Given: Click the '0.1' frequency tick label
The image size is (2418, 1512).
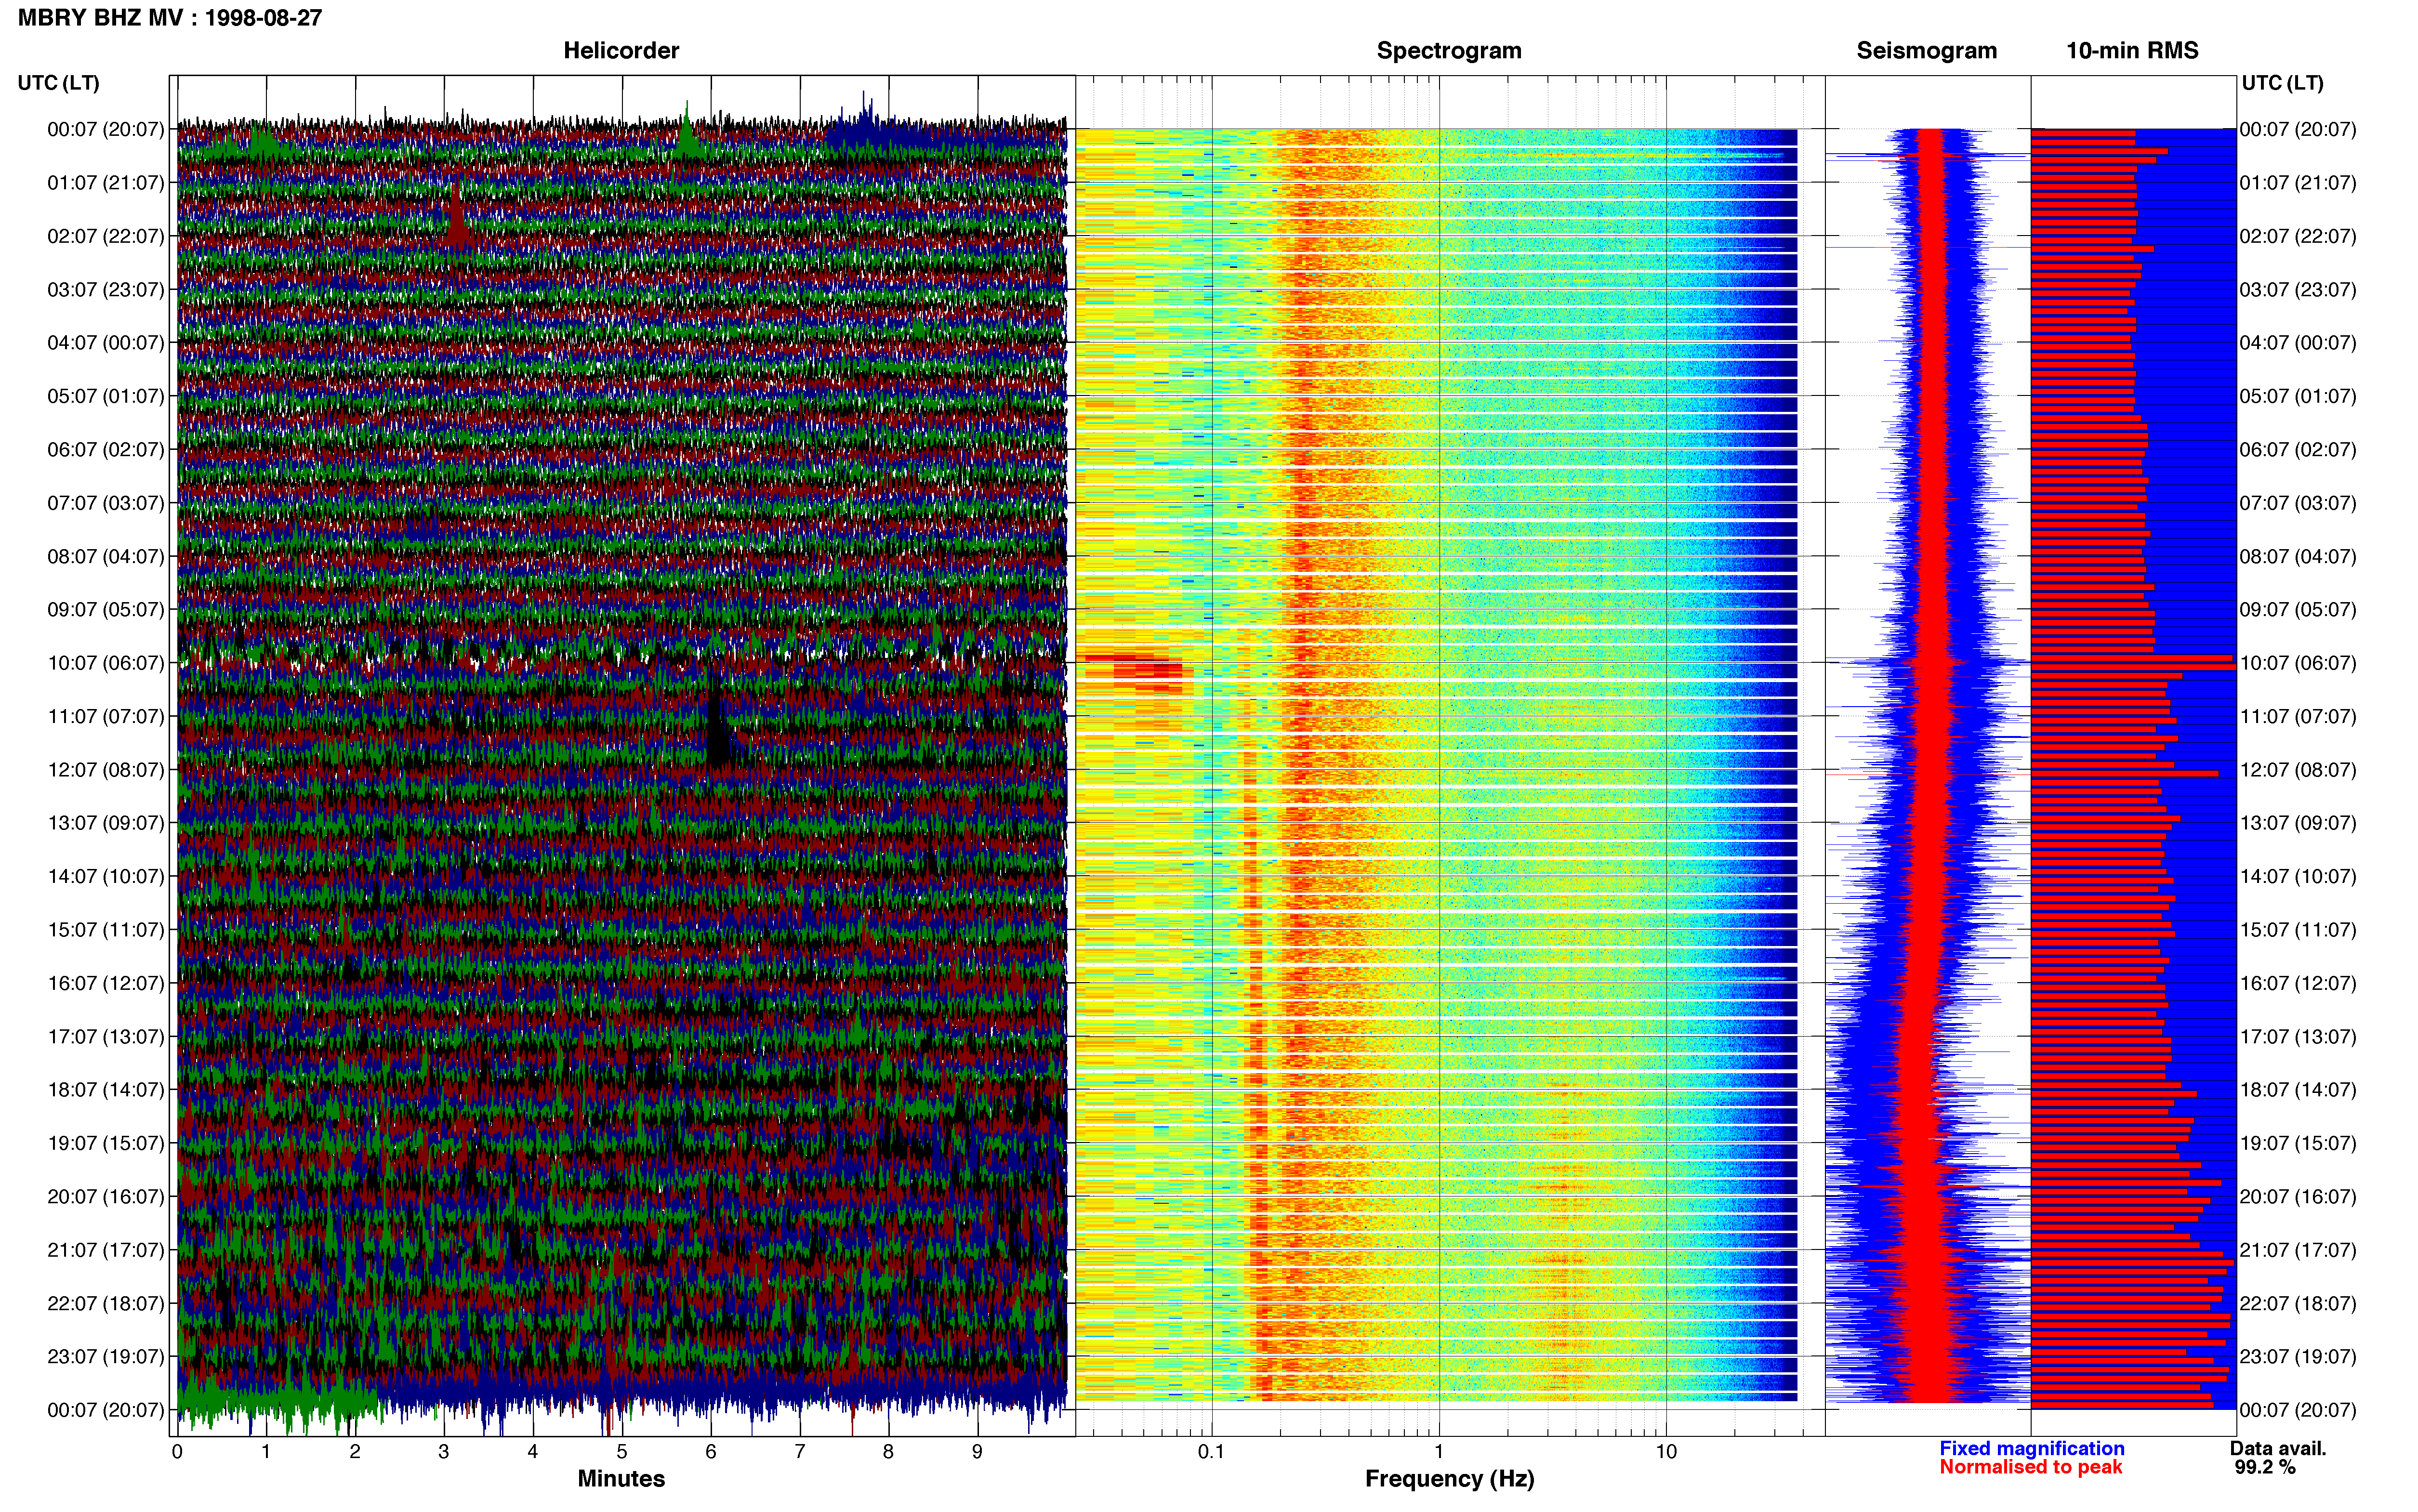Looking at the screenshot, I should (x=1211, y=1452).
